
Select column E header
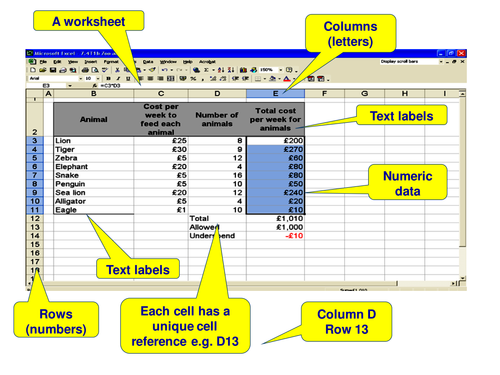[x=275, y=94]
